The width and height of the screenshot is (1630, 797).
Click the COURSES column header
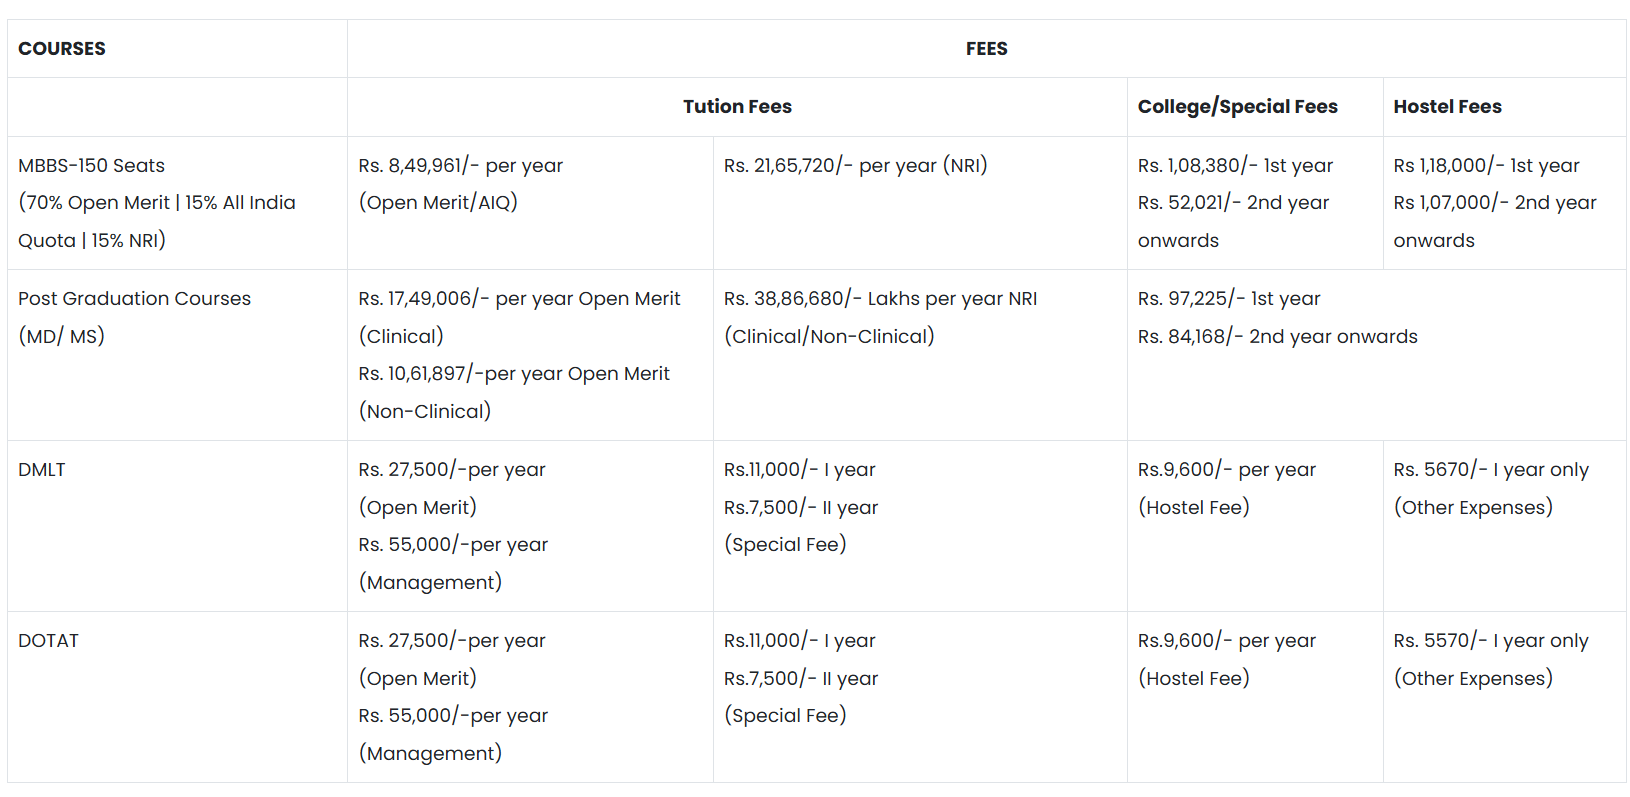(62, 49)
